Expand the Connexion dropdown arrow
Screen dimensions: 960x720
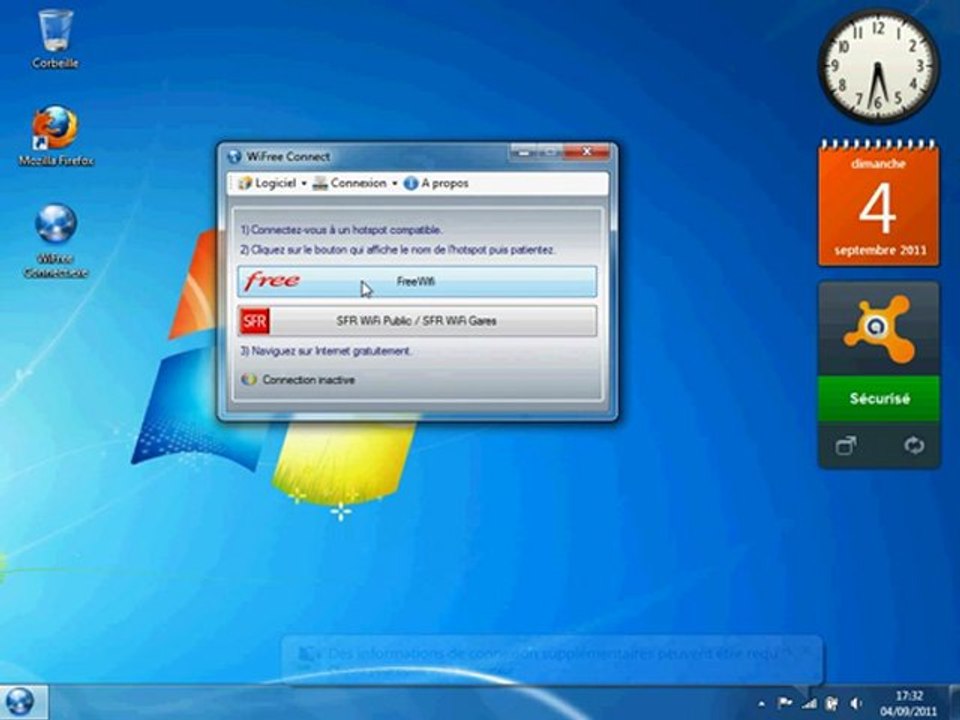point(395,184)
